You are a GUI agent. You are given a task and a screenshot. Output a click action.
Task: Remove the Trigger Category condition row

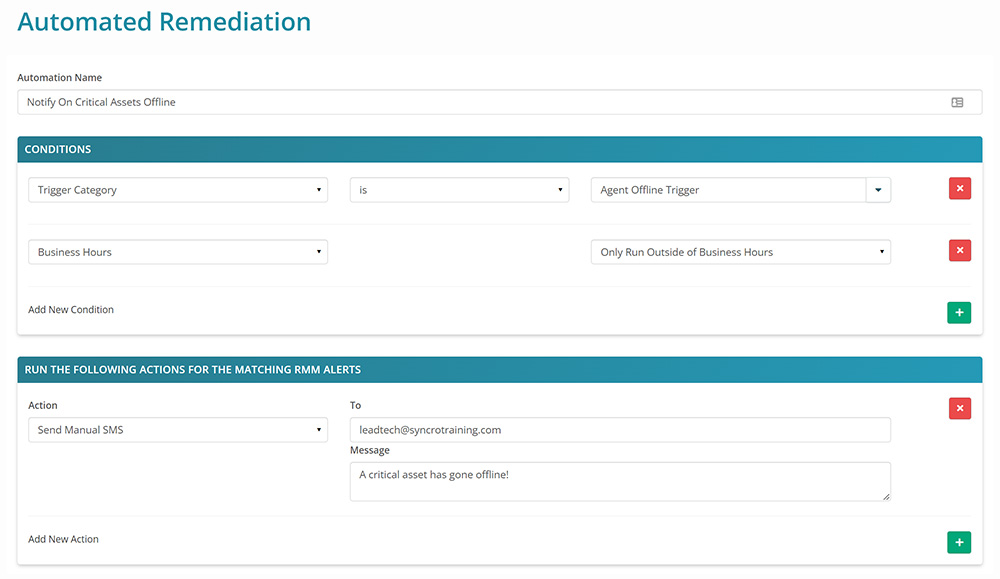(959, 189)
